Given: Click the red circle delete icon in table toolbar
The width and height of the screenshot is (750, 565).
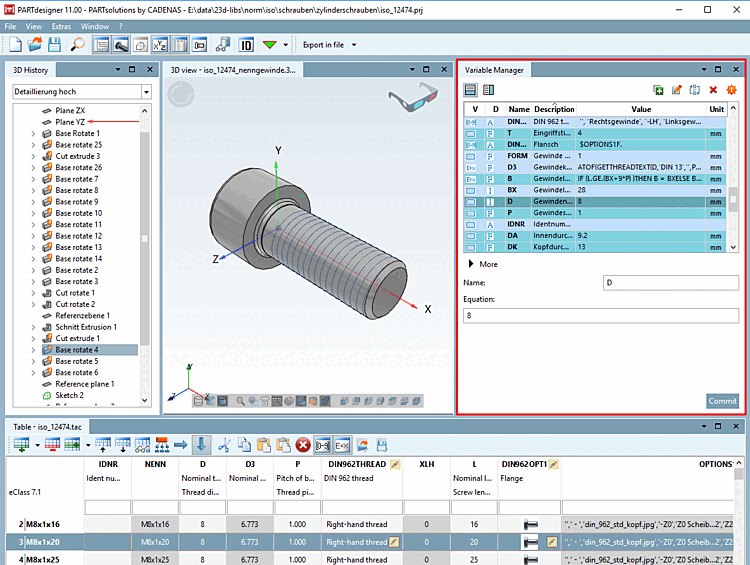Looking at the screenshot, I should [x=303, y=444].
